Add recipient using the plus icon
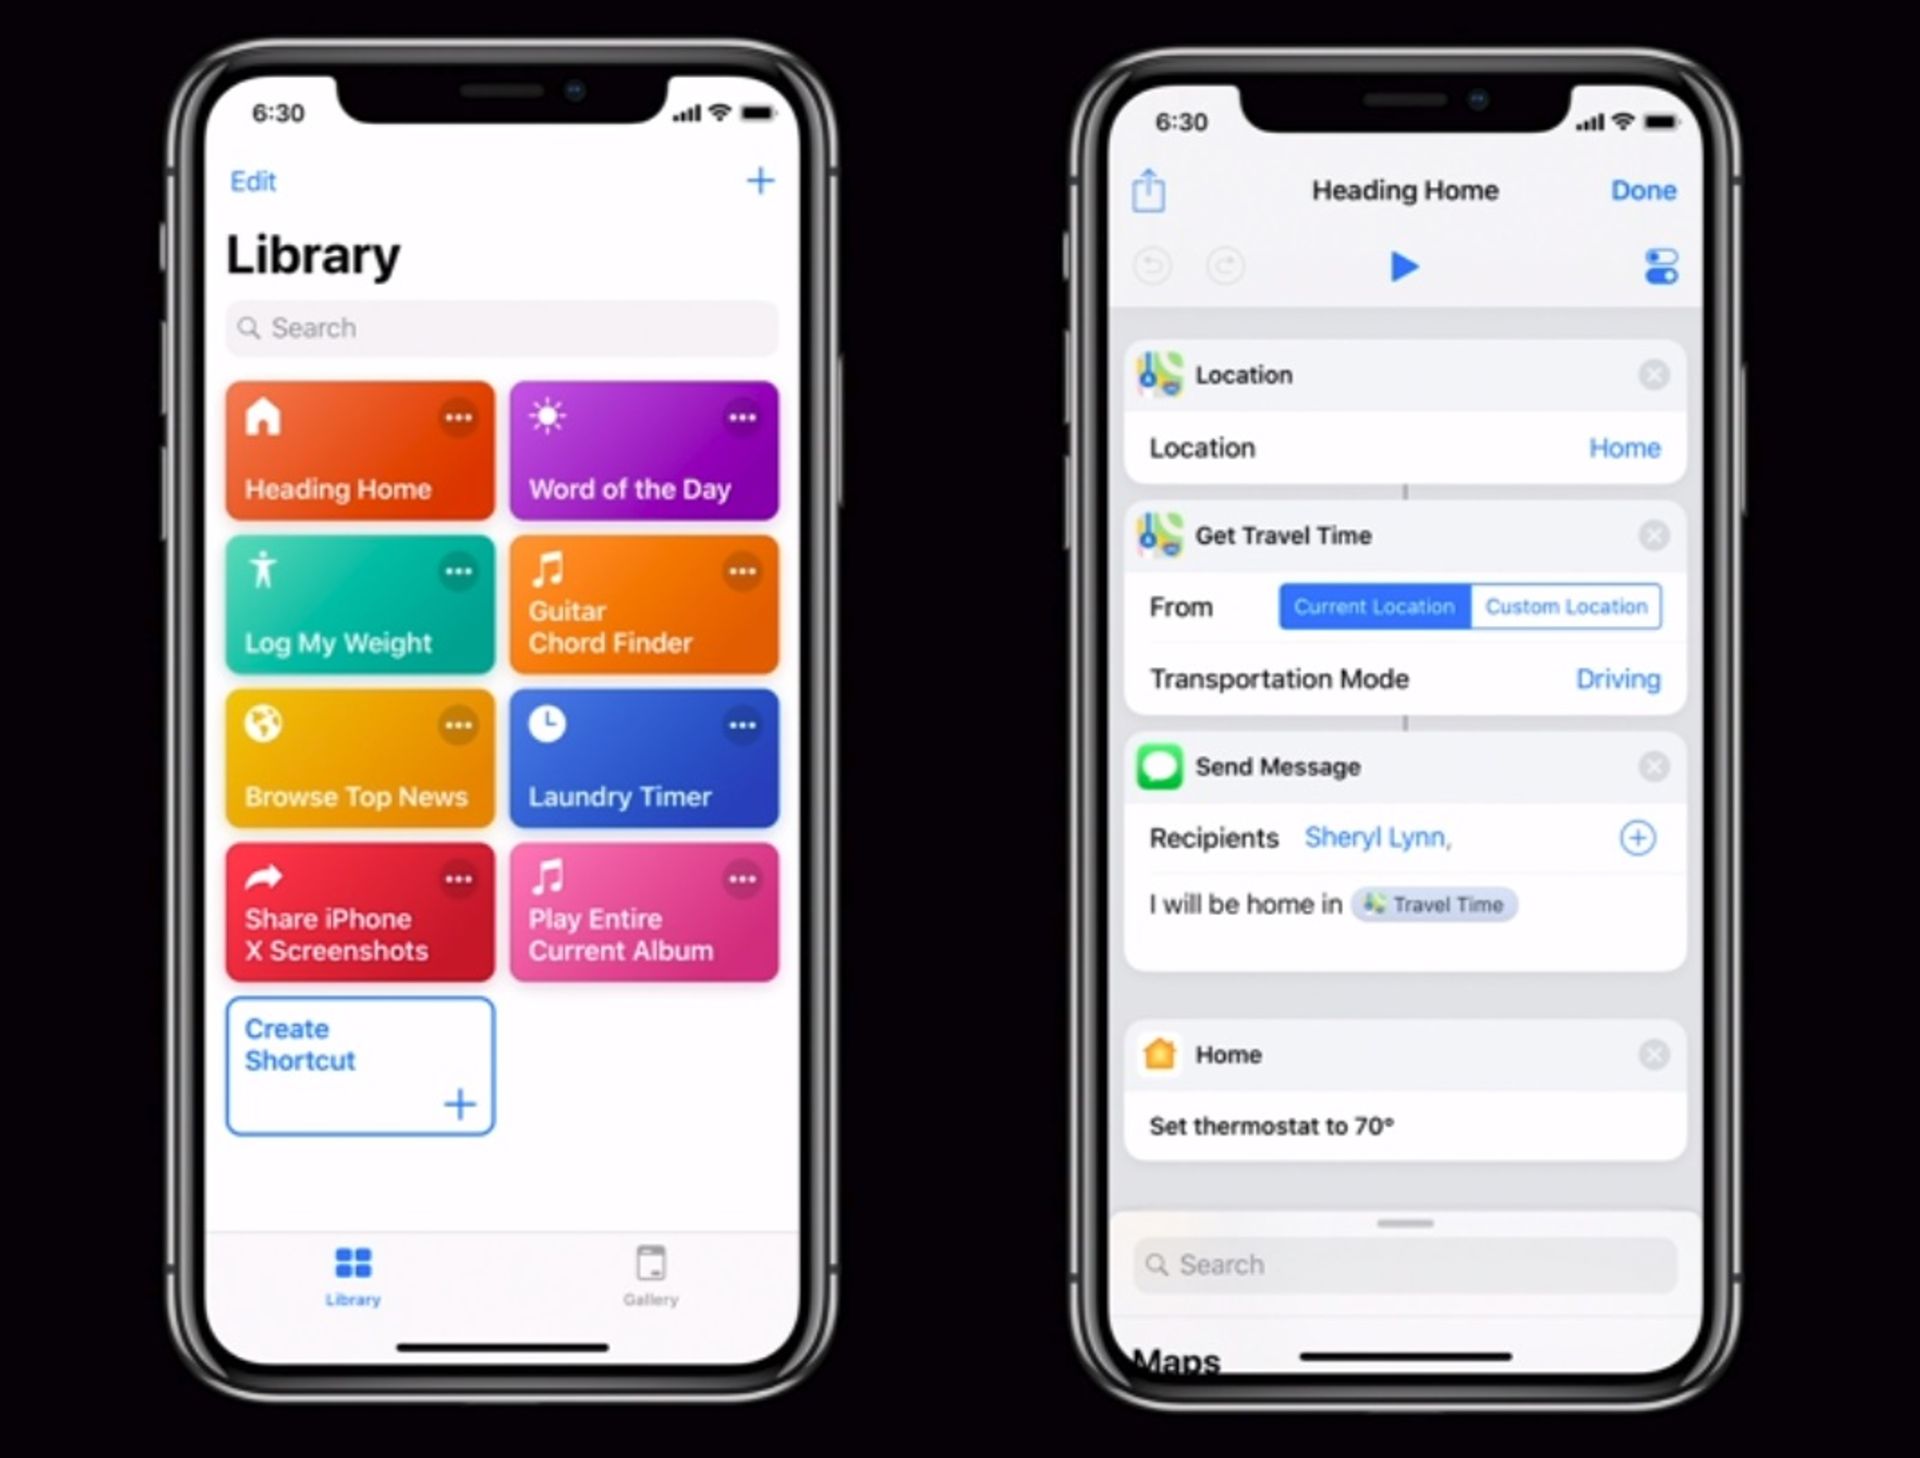The width and height of the screenshot is (1920, 1458). click(1637, 838)
